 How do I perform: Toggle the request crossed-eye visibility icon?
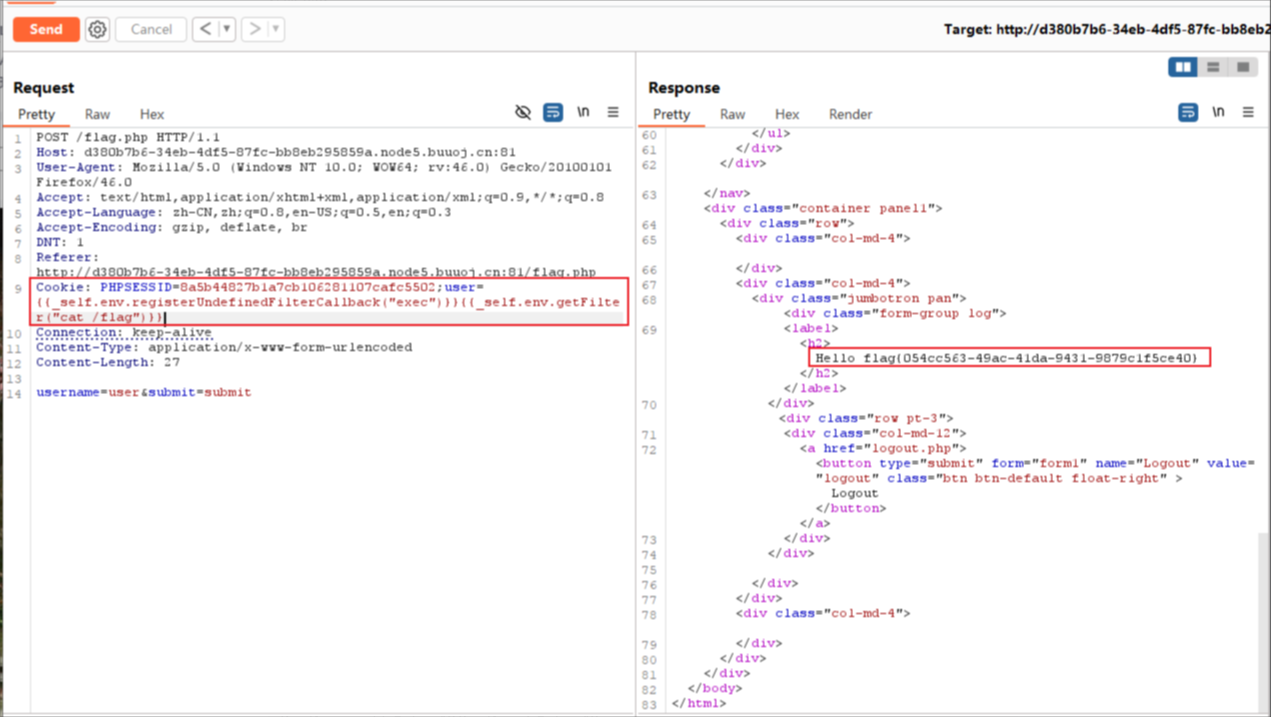(523, 112)
